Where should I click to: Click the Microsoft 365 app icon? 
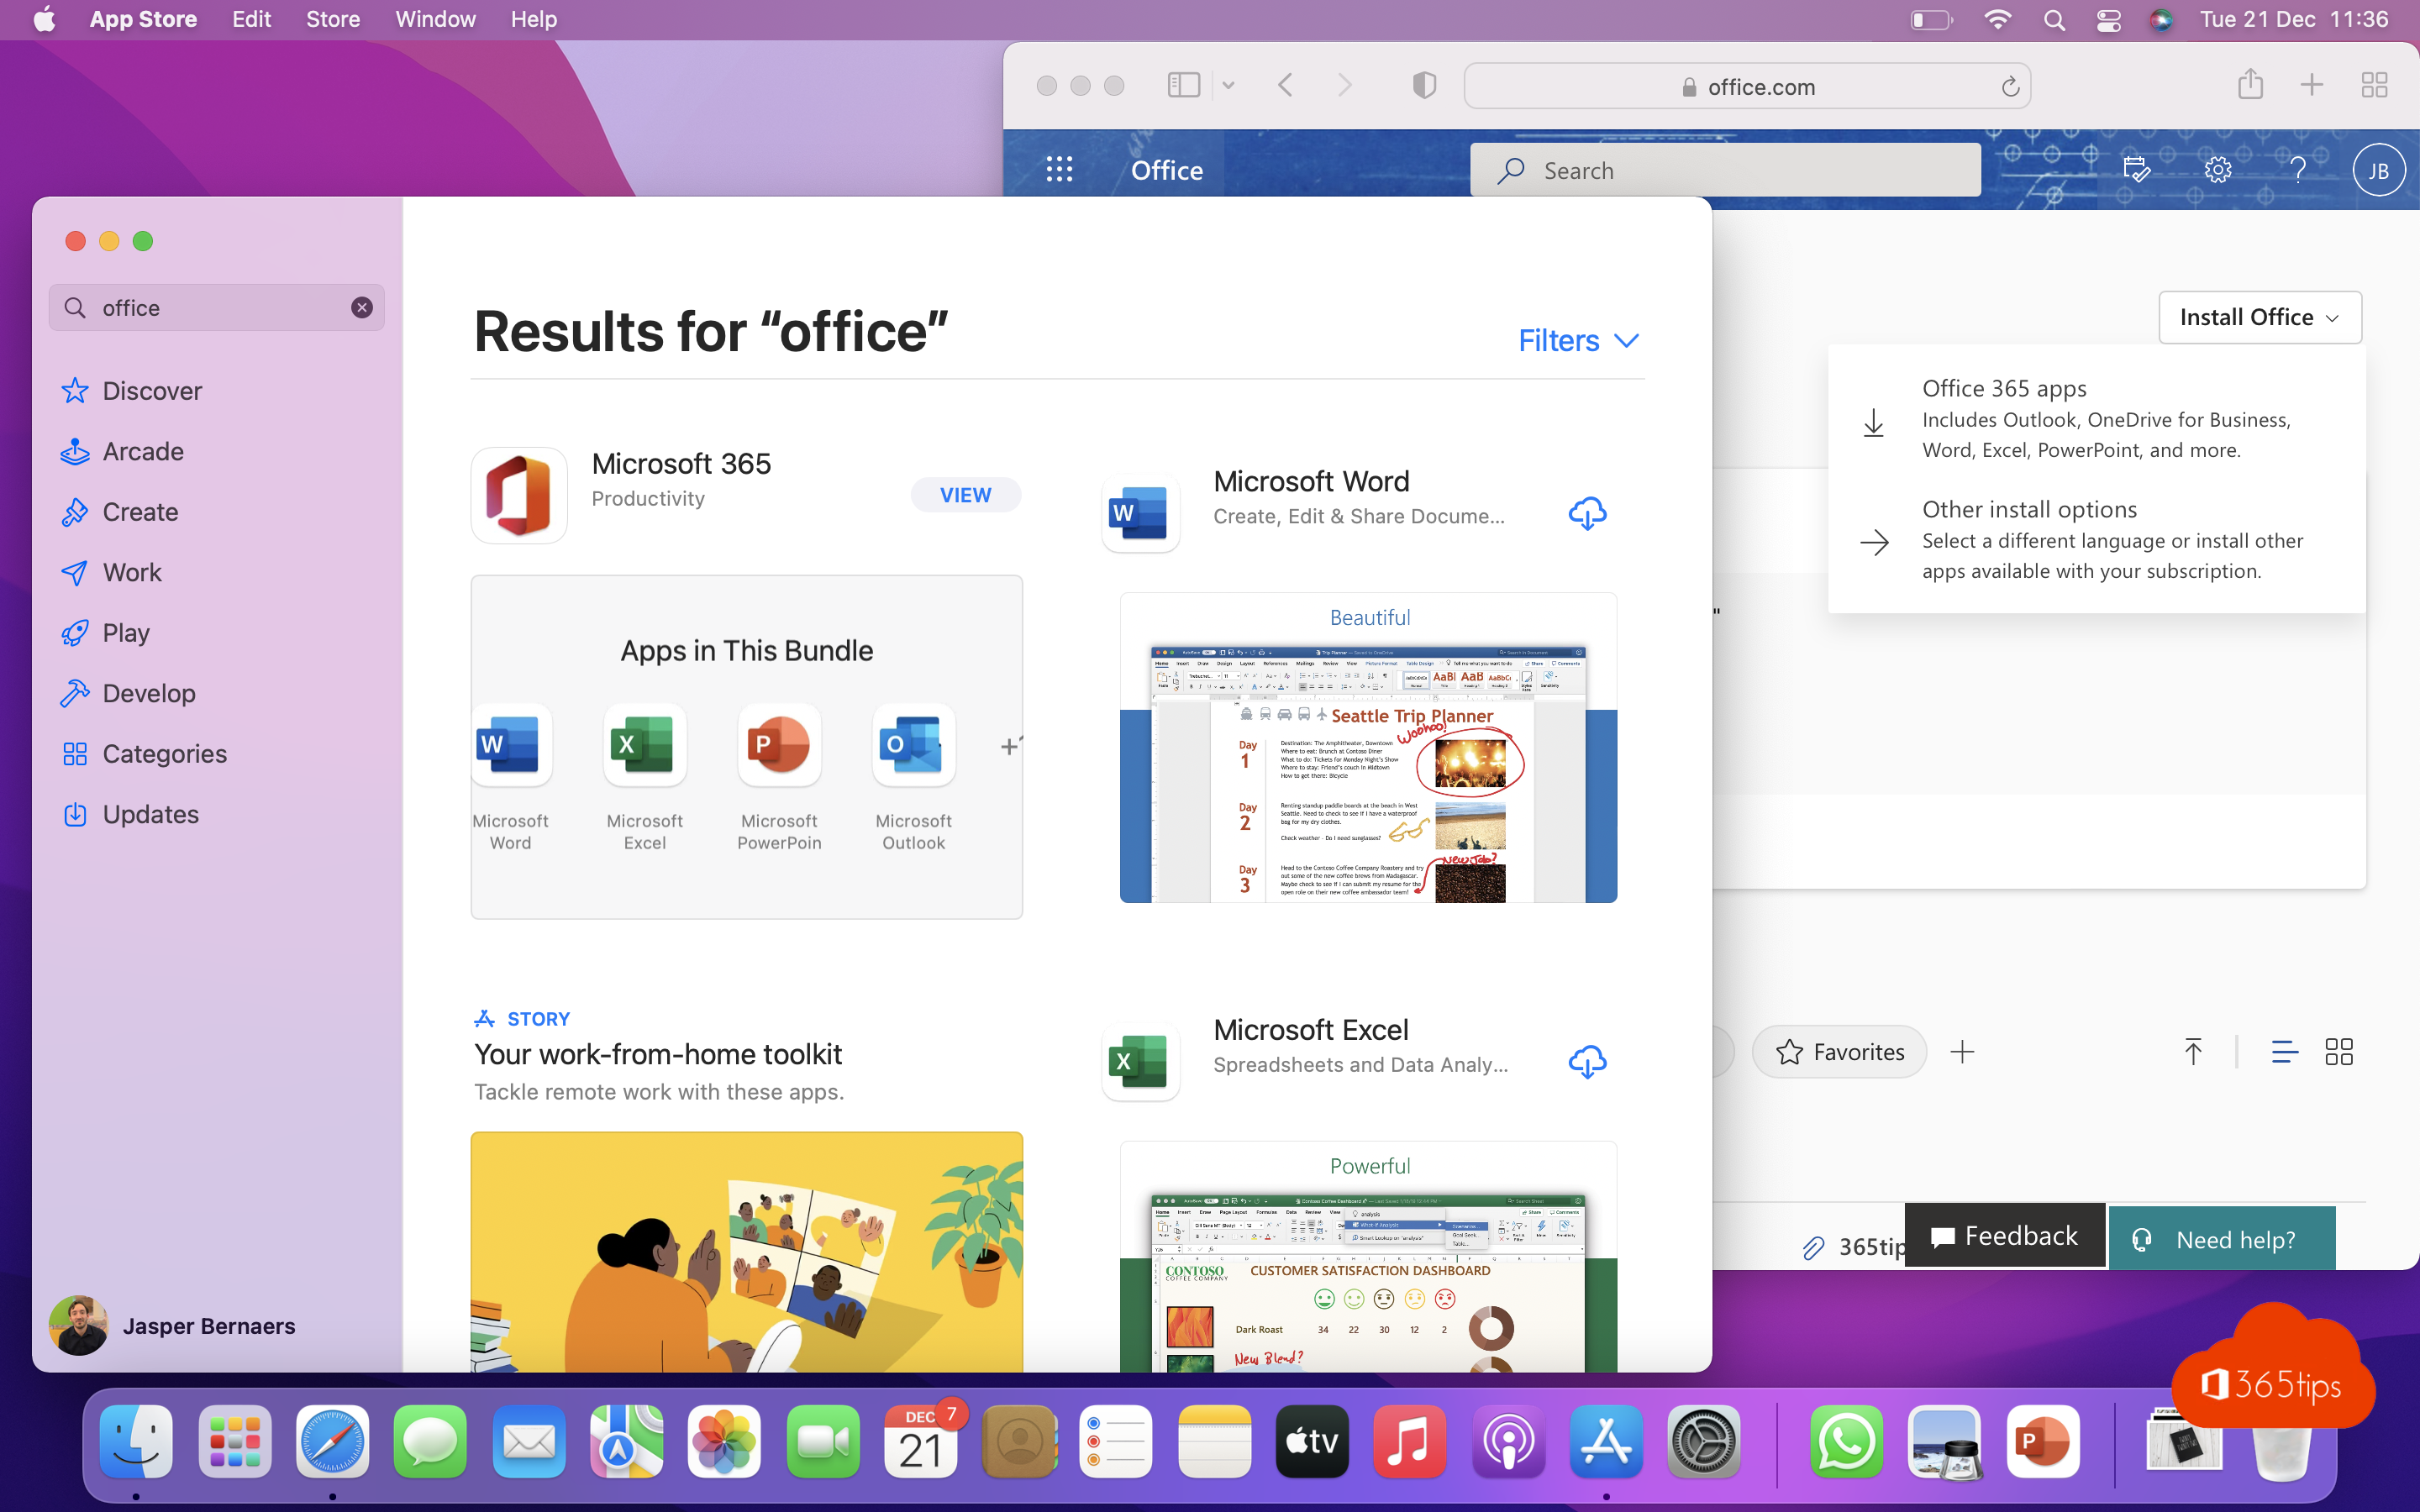coord(519,495)
